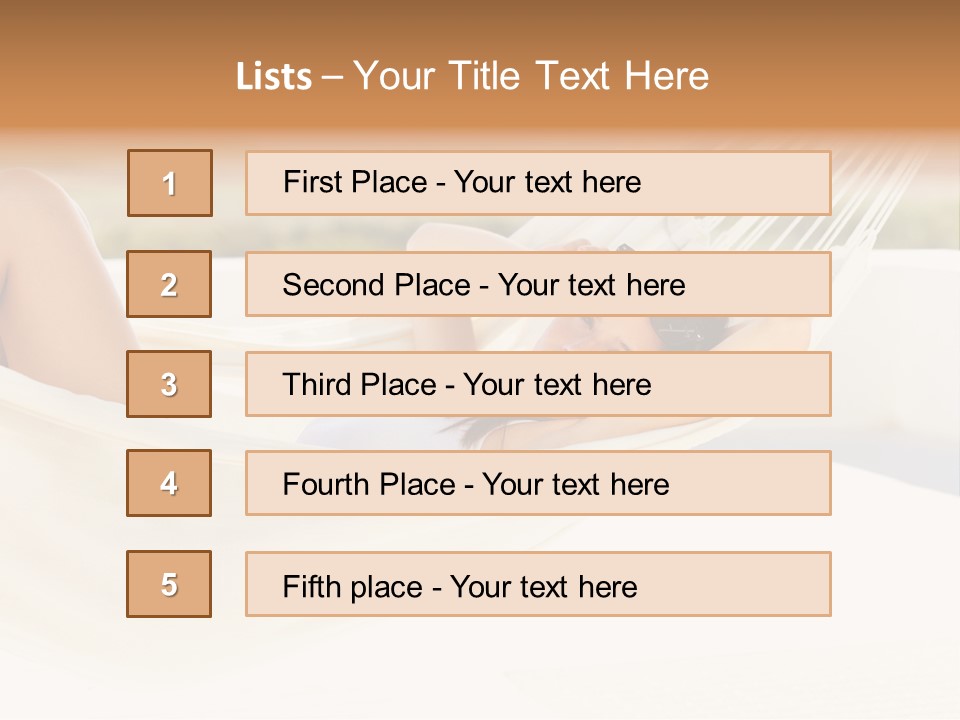The height and width of the screenshot is (720, 960).
Task: Click "Your text here" in the fourth row
Action: click(575, 485)
